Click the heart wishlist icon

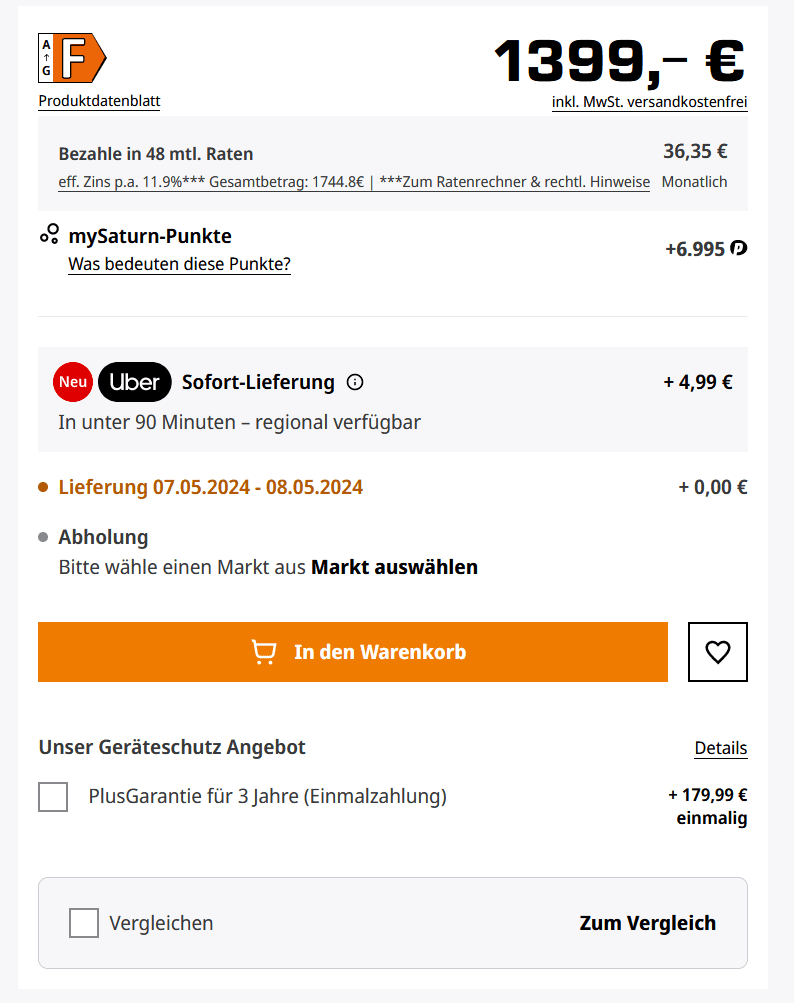[x=718, y=652]
